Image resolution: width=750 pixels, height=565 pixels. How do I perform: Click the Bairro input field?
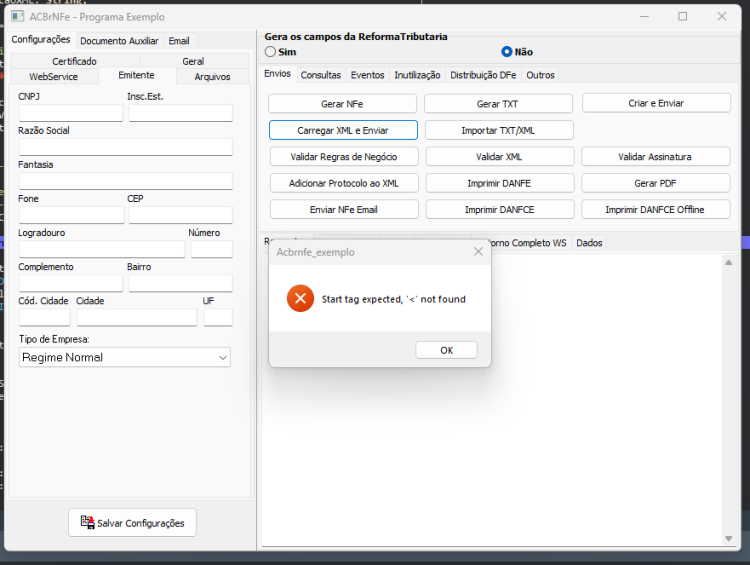[180, 283]
